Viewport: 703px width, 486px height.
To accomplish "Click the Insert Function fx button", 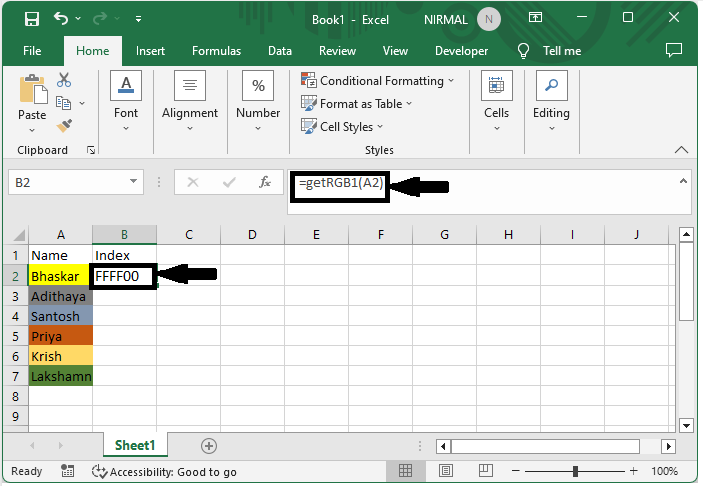I will pyautogui.click(x=265, y=182).
